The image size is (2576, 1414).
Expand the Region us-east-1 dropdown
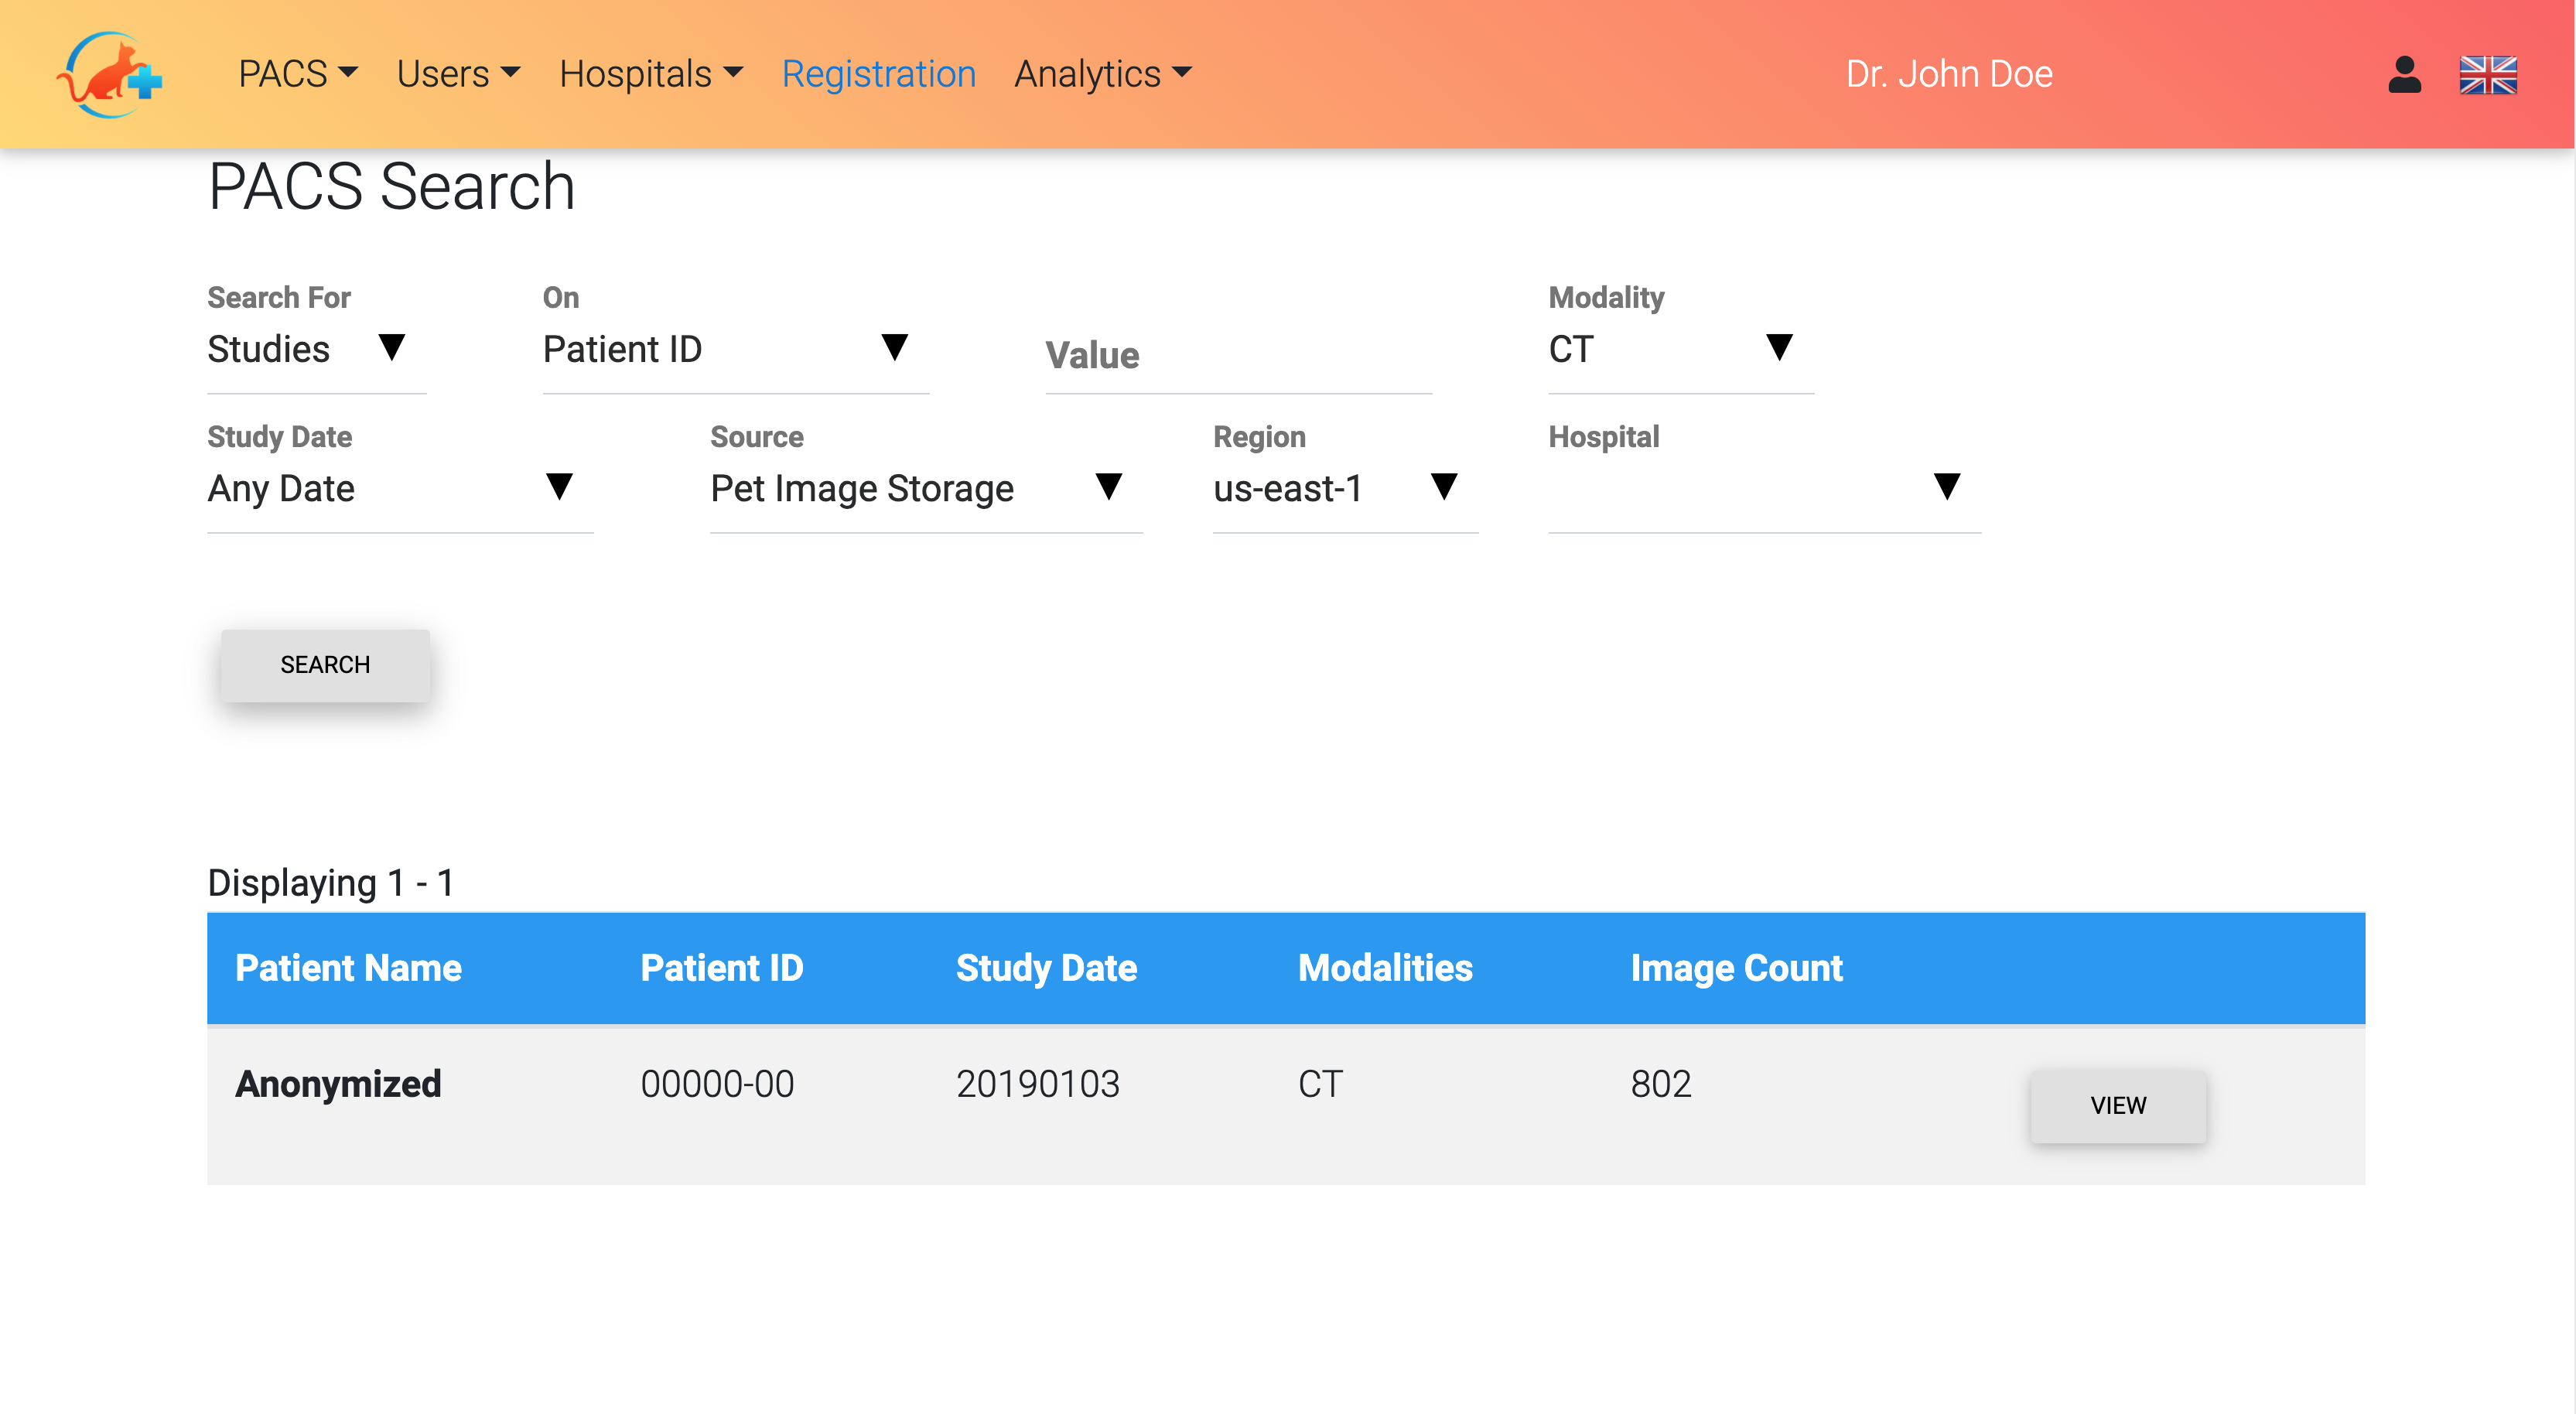(x=1345, y=489)
